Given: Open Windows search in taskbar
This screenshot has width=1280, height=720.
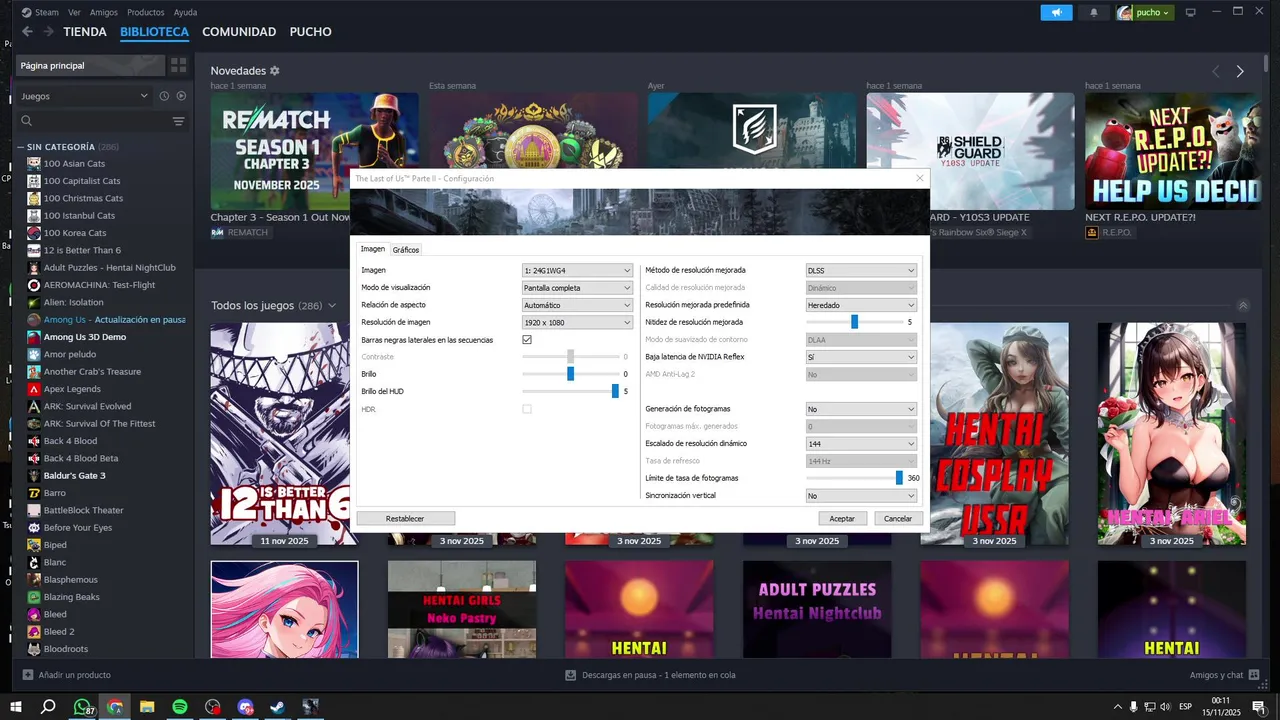Looking at the screenshot, I should coord(48,707).
